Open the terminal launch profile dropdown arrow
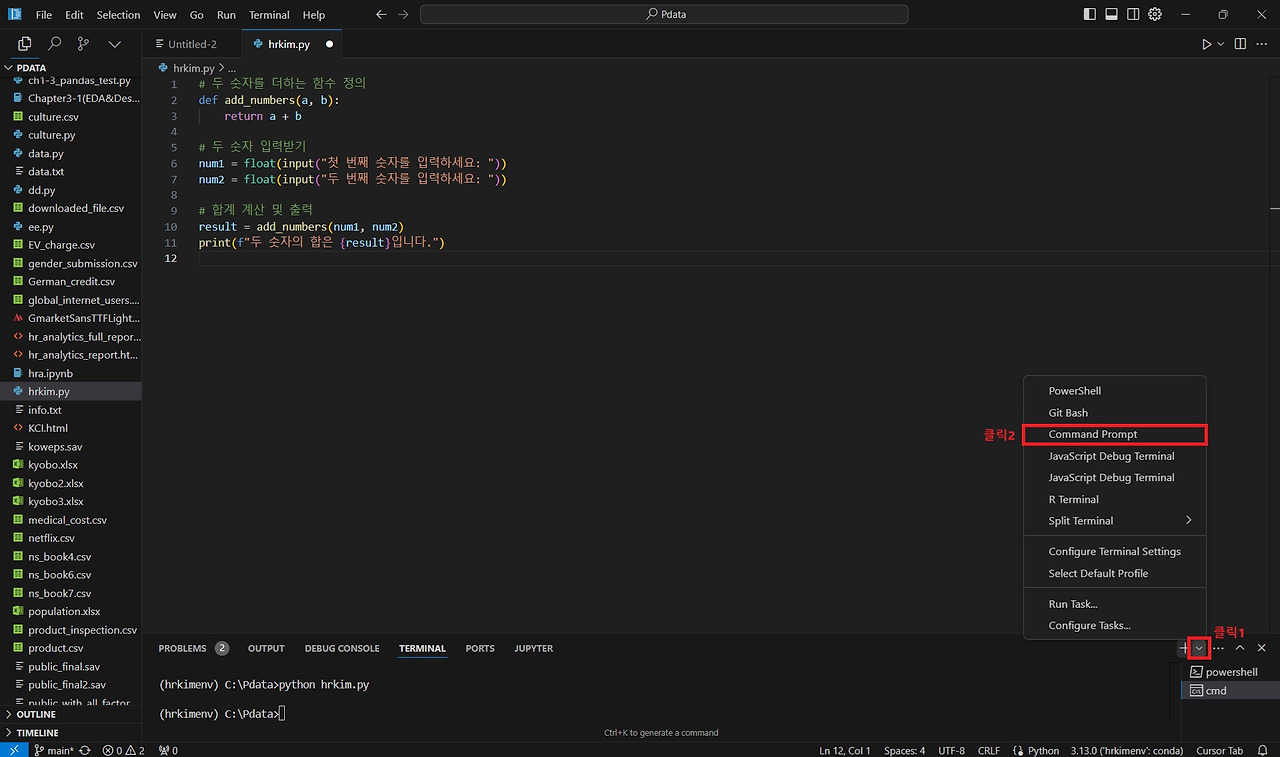The image size is (1280, 757). pyautogui.click(x=1199, y=649)
